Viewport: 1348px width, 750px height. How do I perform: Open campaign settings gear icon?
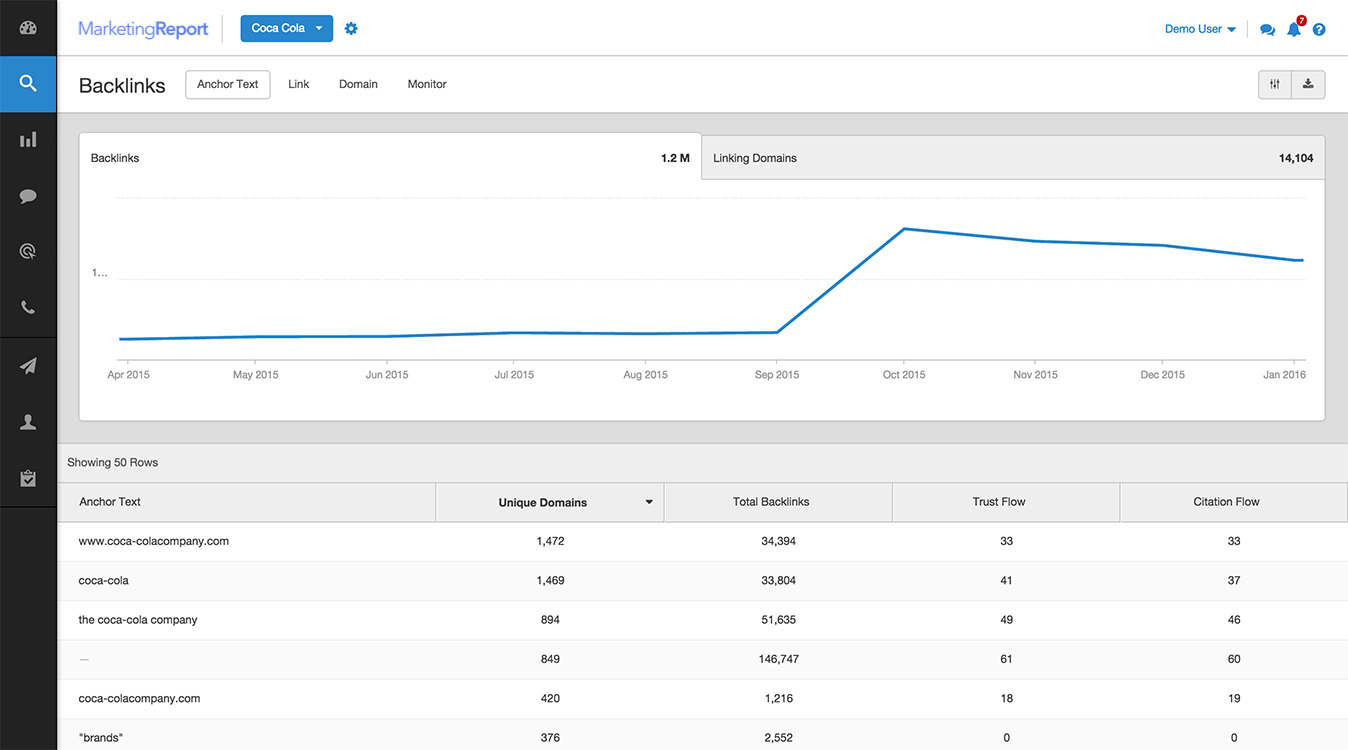point(351,28)
